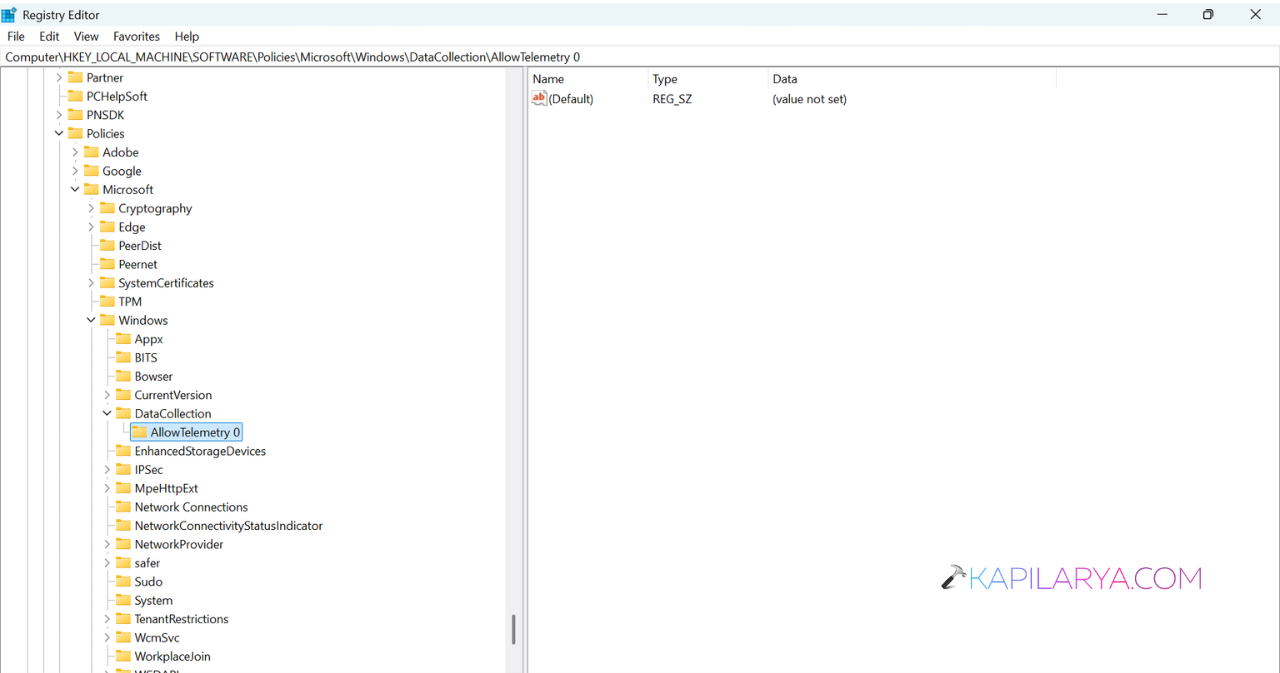
Task: Expand the TenantRestrictions key
Action: pos(107,619)
